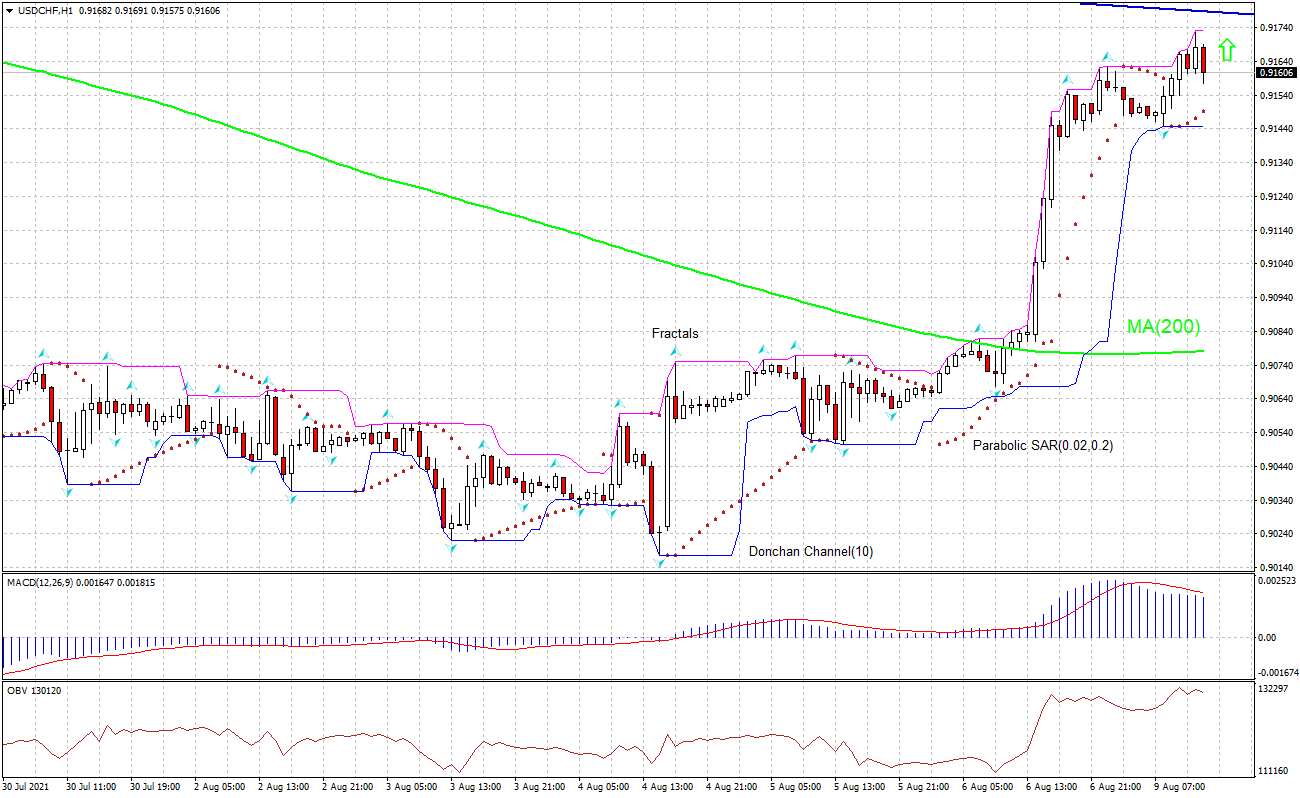Click OBV scale value 111160
Image resolution: width=1300 pixels, height=798 pixels.
point(1272,771)
